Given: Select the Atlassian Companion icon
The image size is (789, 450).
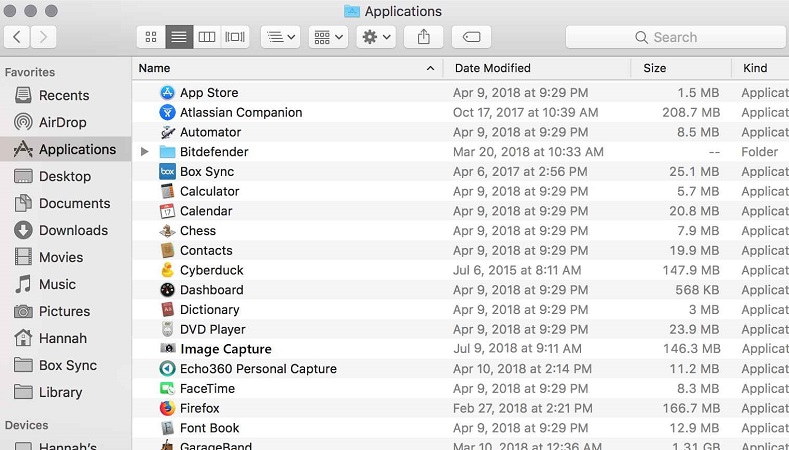Looking at the screenshot, I should [167, 112].
